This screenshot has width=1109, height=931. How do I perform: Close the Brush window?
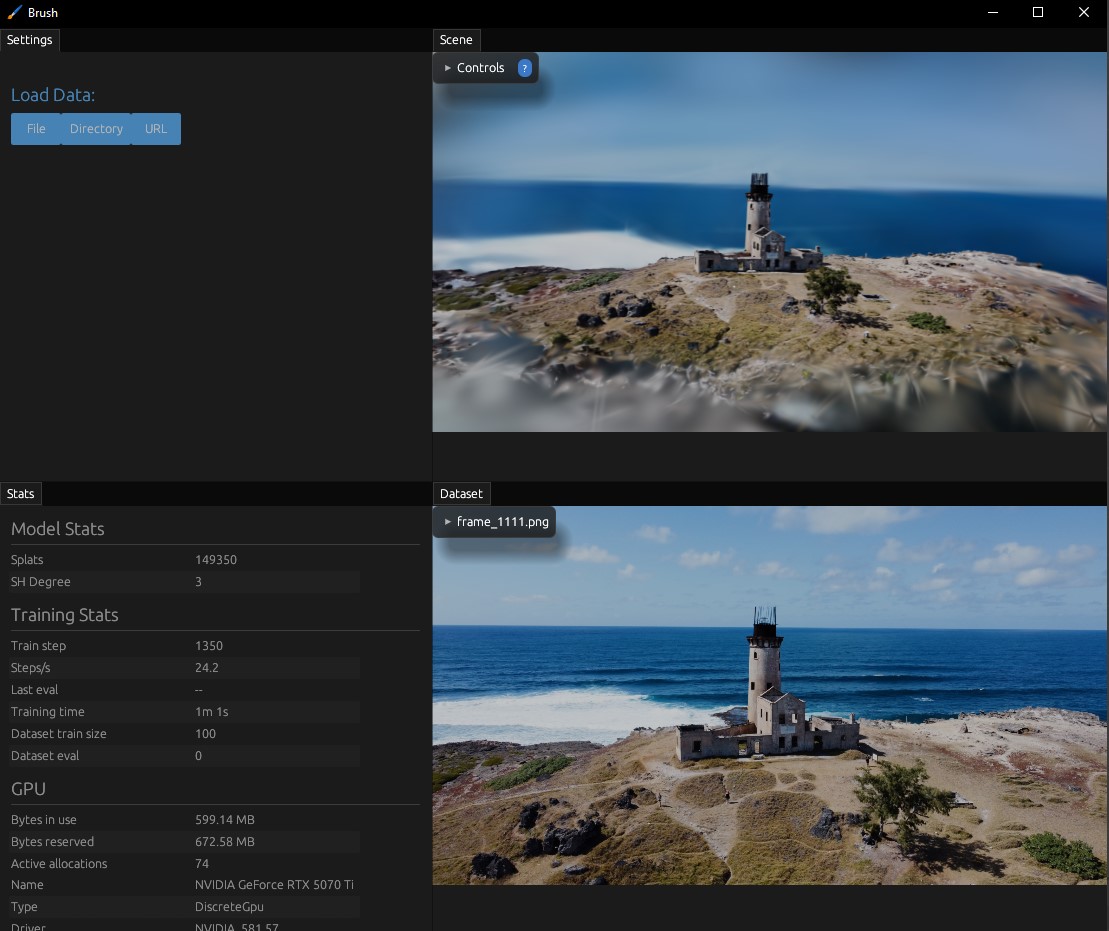(1084, 12)
